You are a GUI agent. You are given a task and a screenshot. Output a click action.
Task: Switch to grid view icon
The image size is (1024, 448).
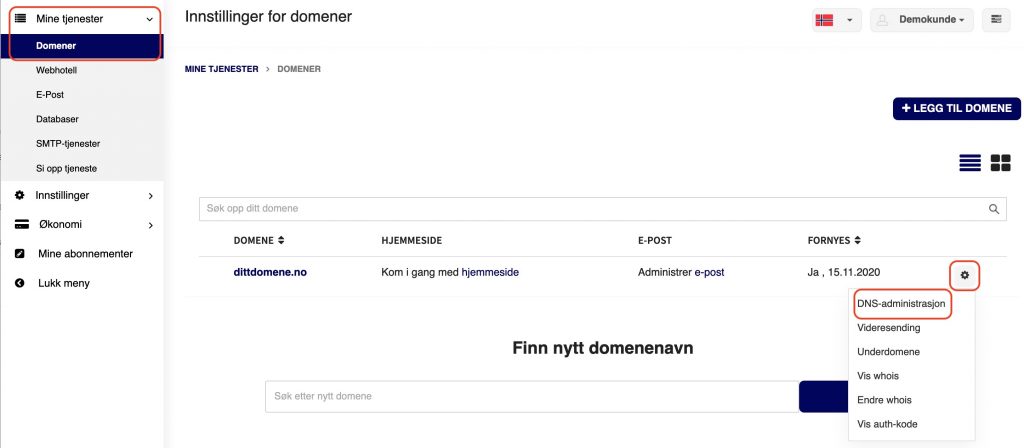[x=1000, y=163]
